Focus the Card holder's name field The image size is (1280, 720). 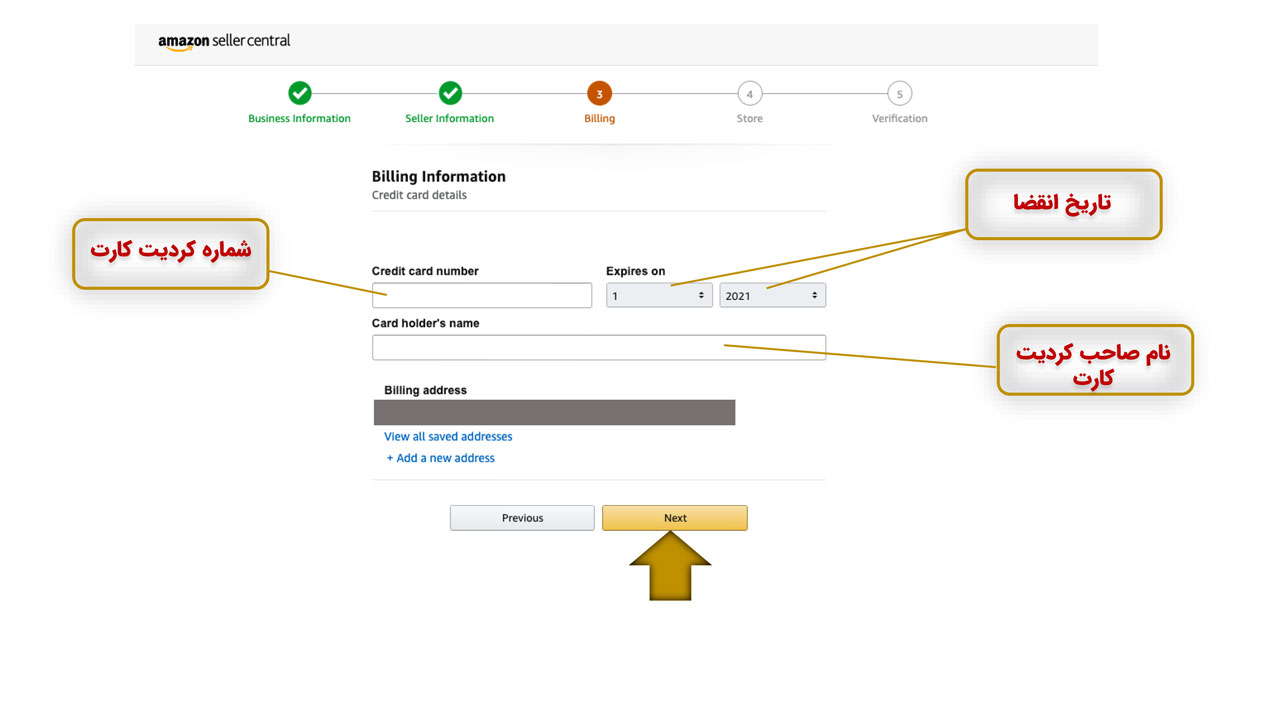click(x=599, y=347)
